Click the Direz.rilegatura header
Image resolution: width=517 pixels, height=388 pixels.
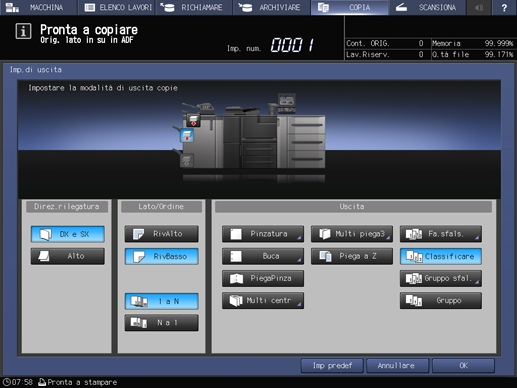coord(67,207)
